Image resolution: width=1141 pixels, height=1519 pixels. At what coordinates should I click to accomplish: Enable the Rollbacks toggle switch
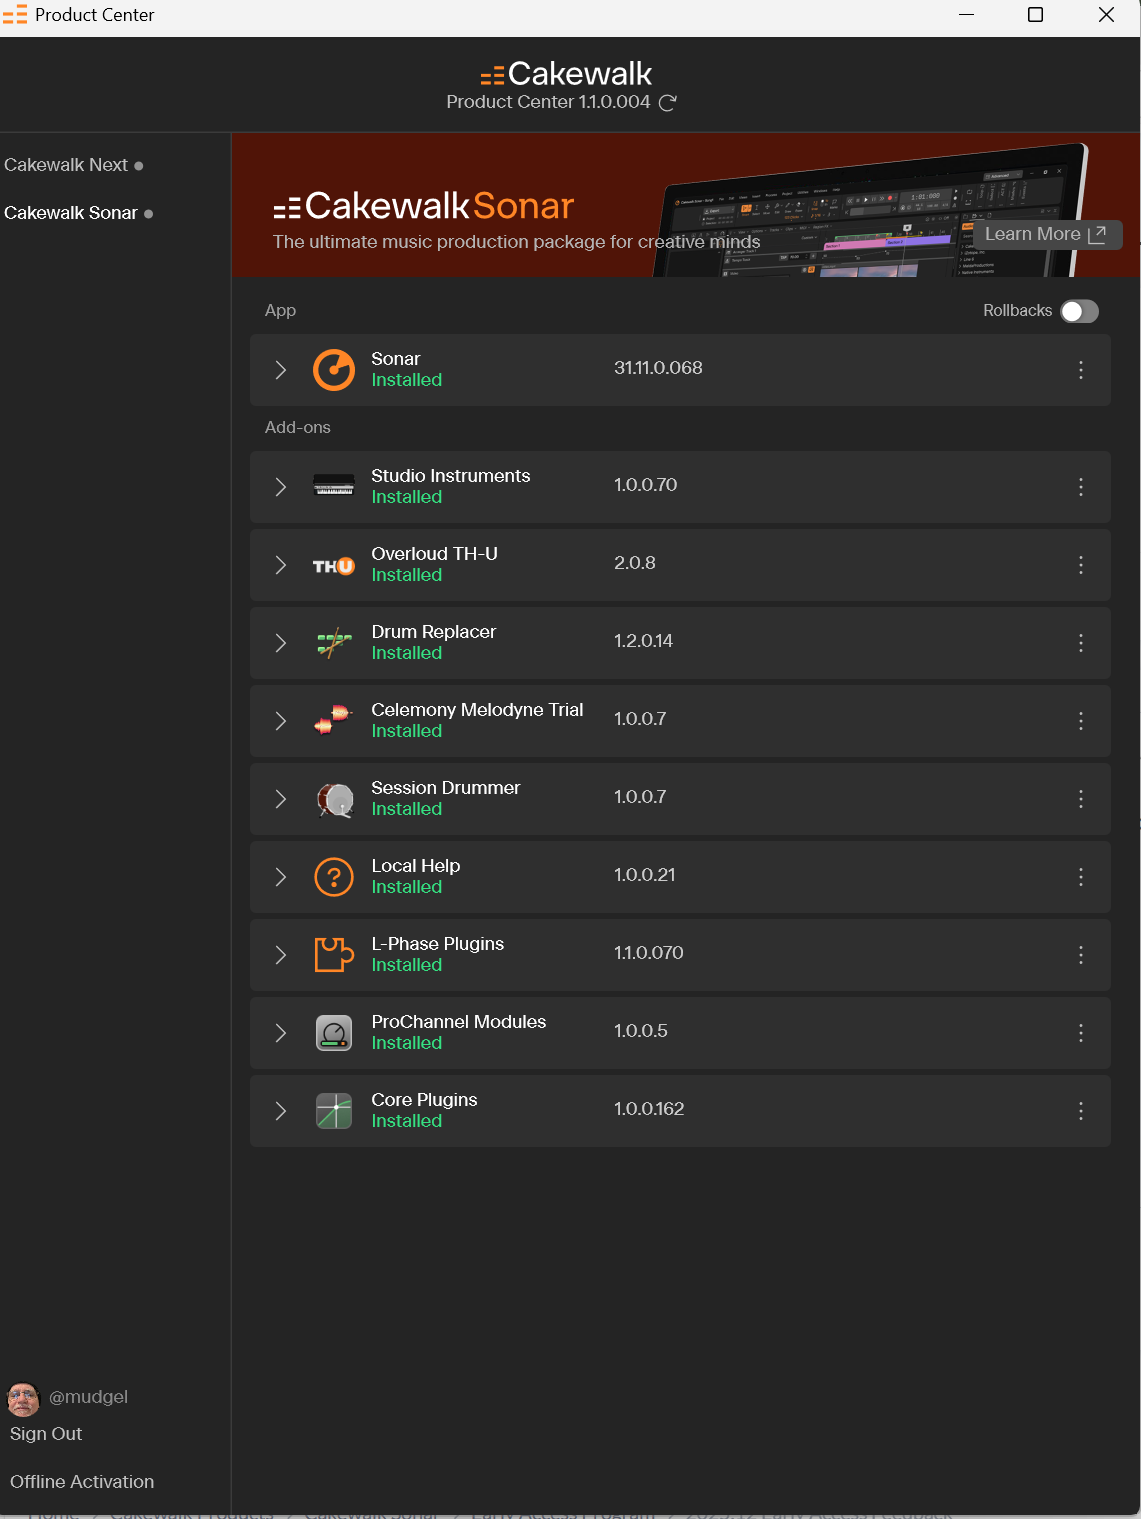click(x=1079, y=311)
